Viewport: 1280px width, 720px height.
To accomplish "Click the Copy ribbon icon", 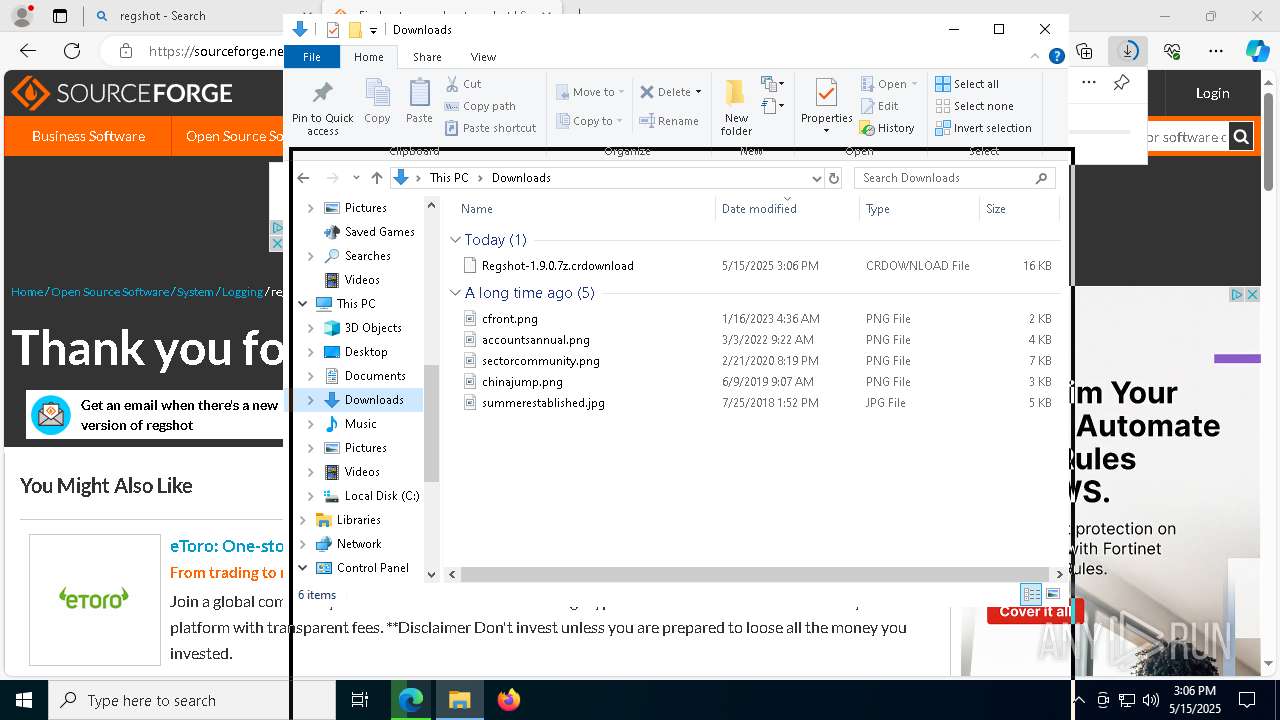I will coord(377,101).
